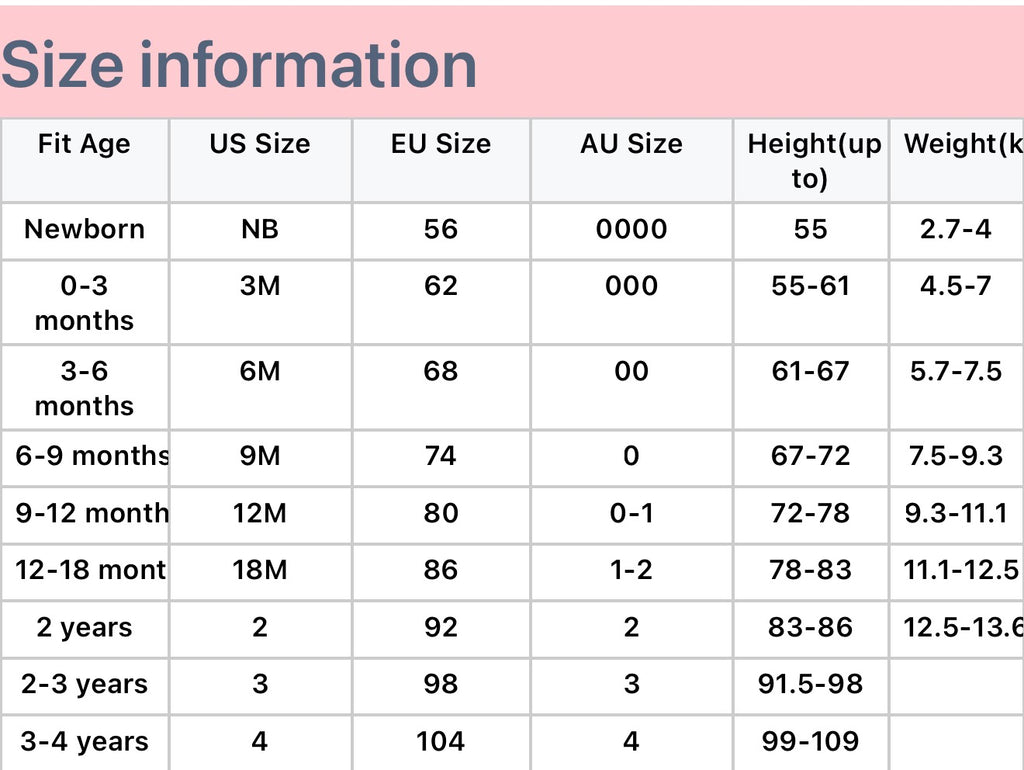The width and height of the screenshot is (1024, 770).
Task: Click the weight 2.7-4 cell
Action: point(955,229)
